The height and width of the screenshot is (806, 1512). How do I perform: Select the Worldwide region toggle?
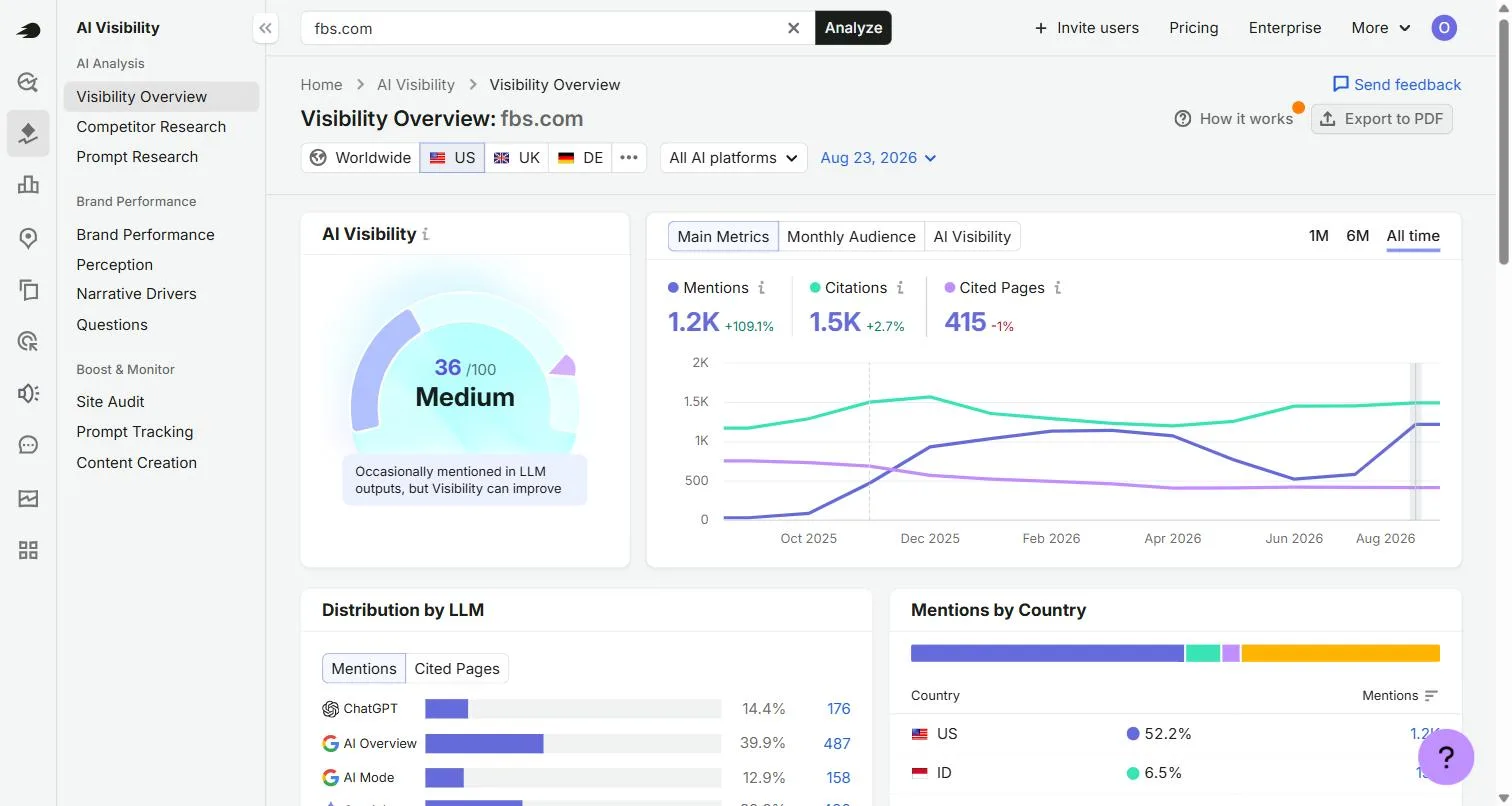click(360, 158)
